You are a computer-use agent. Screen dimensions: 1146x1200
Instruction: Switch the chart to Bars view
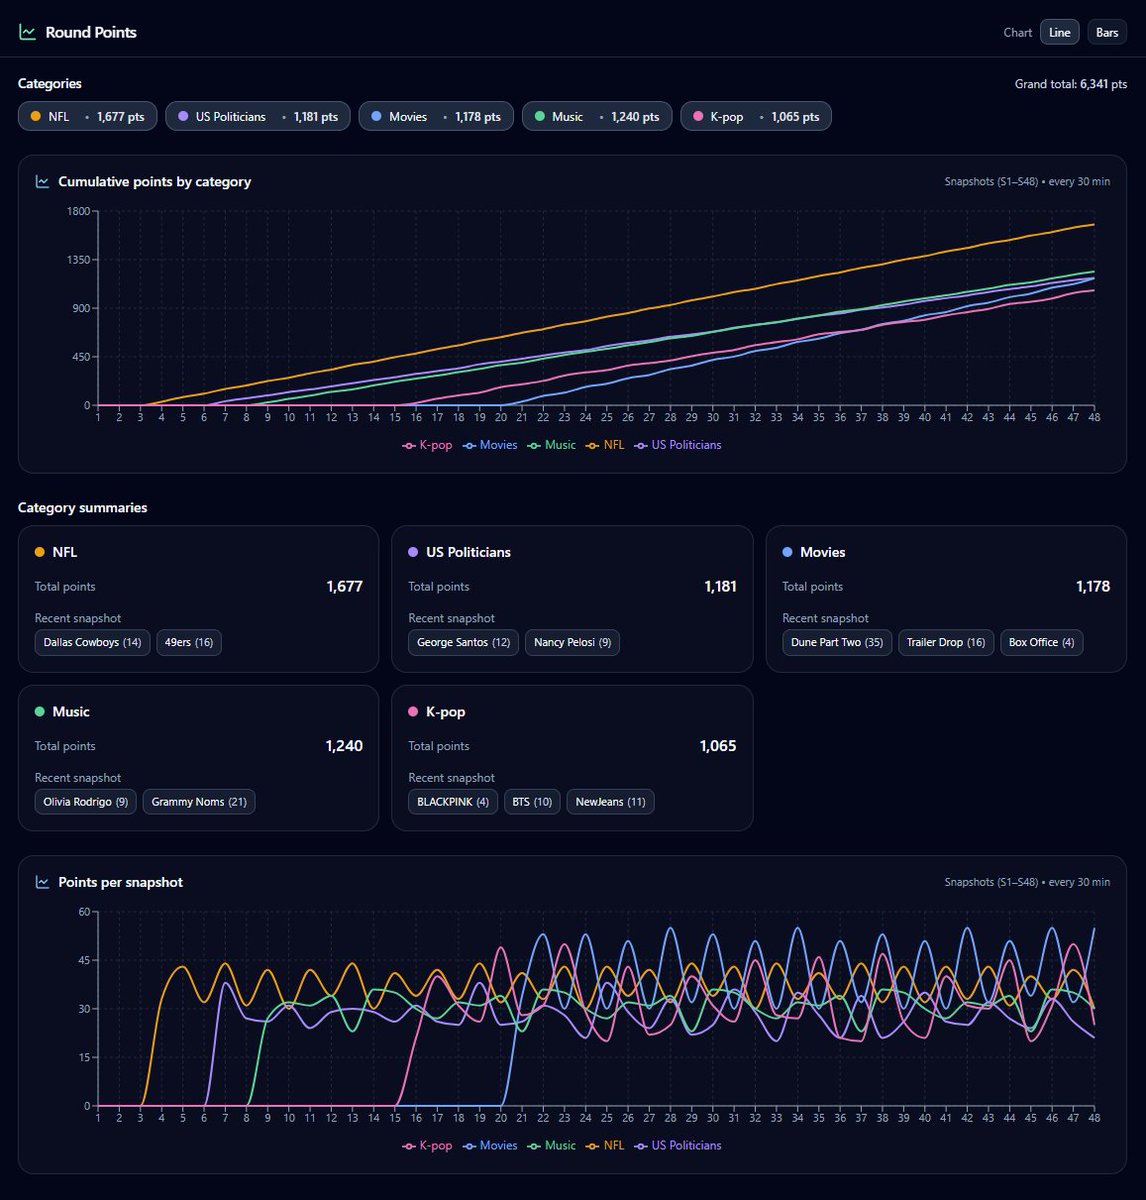click(x=1106, y=32)
